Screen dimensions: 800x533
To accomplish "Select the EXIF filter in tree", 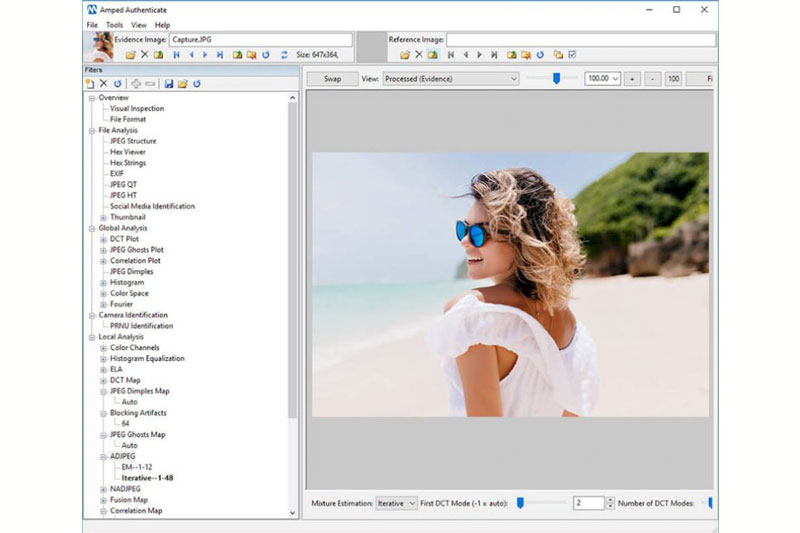I will coord(117,174).
